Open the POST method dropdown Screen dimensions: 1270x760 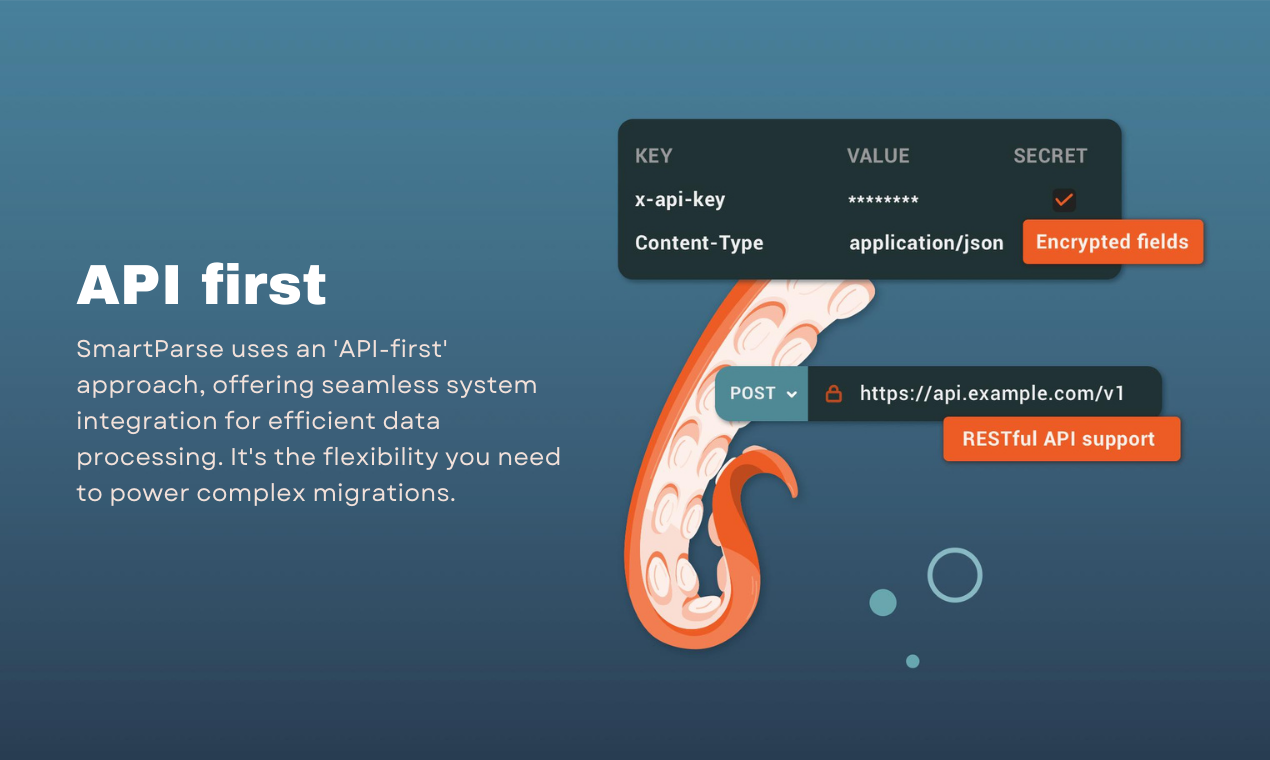762,393
